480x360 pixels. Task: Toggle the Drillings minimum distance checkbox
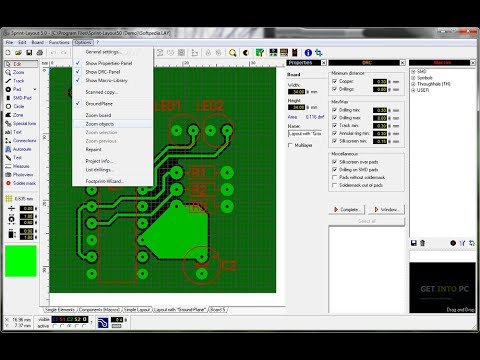[x=334, y=89]
